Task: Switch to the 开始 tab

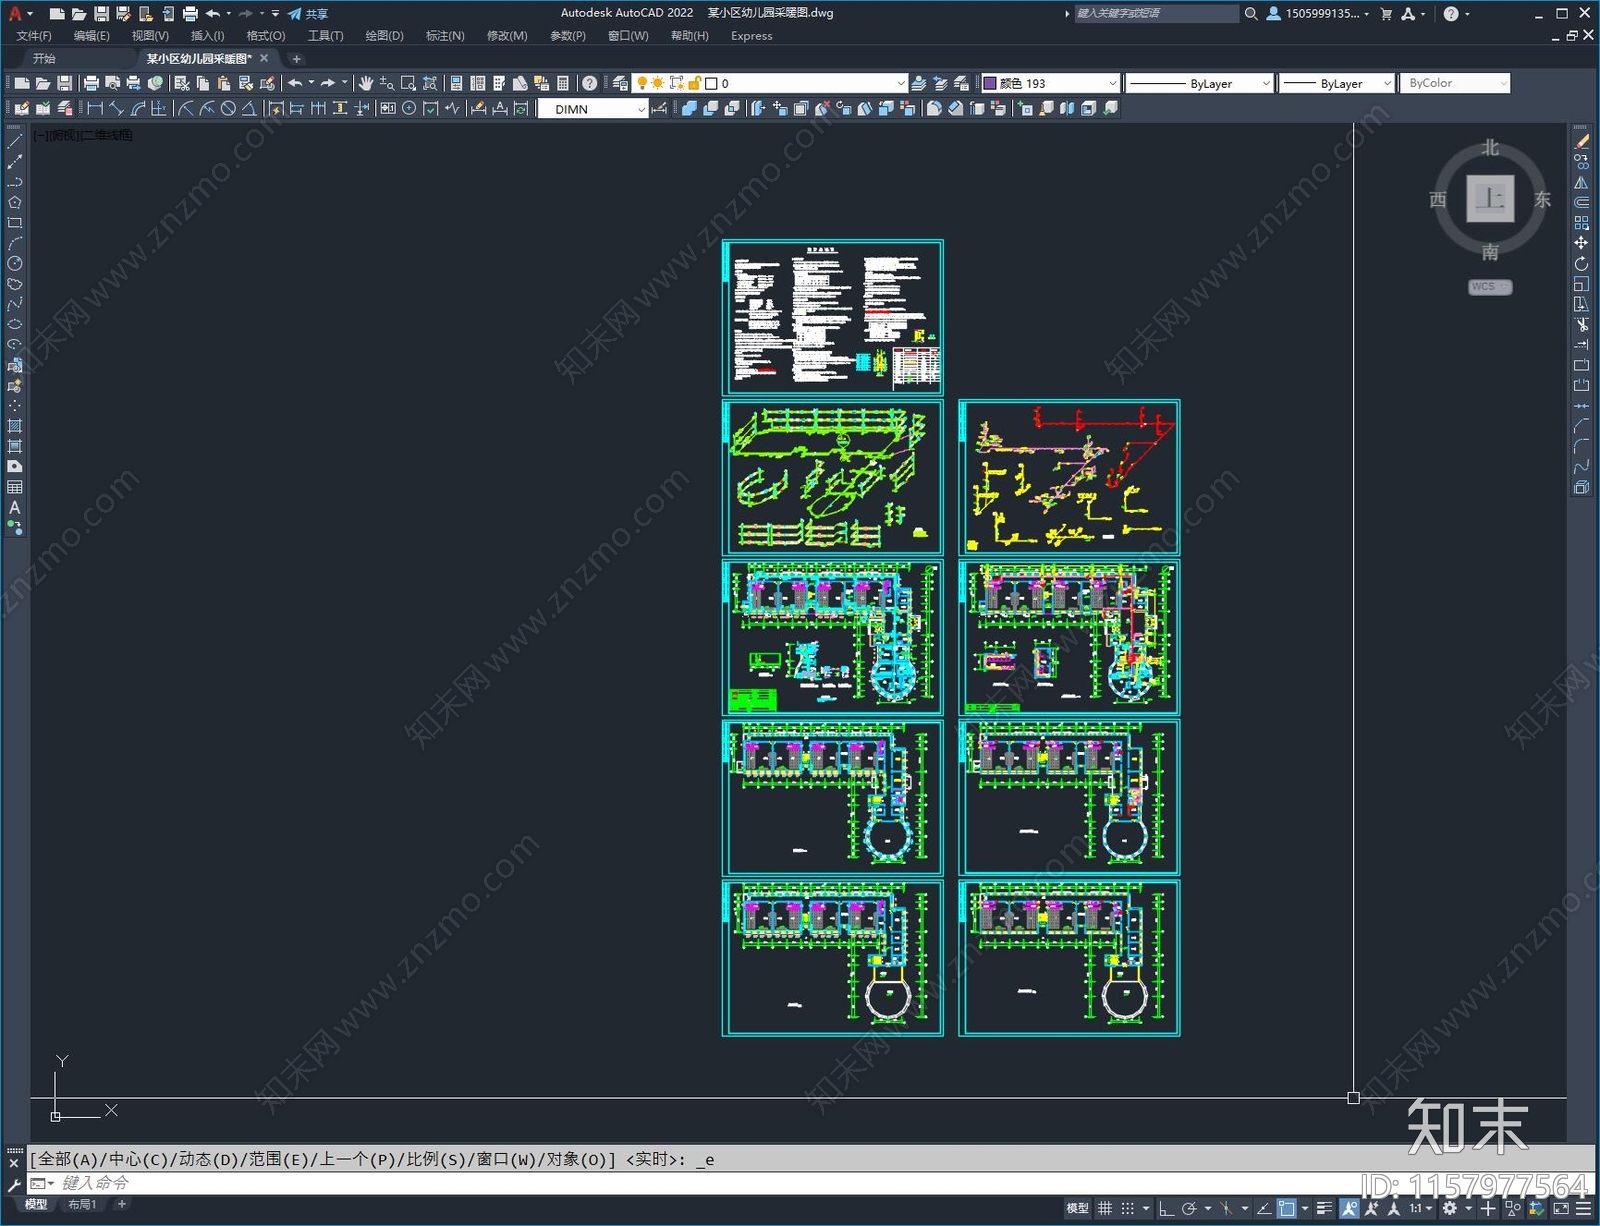Action: [x=44, y=58]
